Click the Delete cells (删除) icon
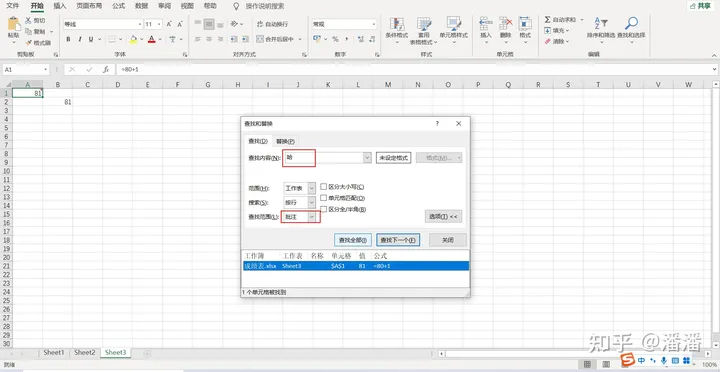Image resolution: width=720 pixels, height=372 pixels. 505,24
